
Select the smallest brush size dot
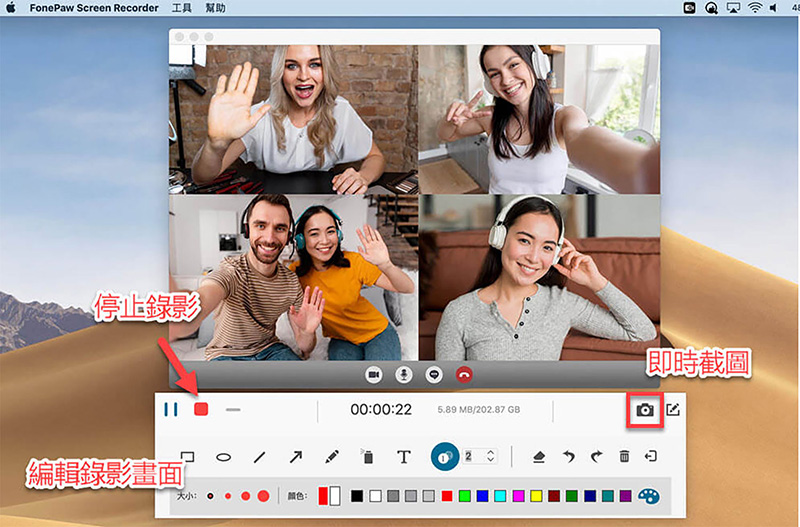[211, 496]
